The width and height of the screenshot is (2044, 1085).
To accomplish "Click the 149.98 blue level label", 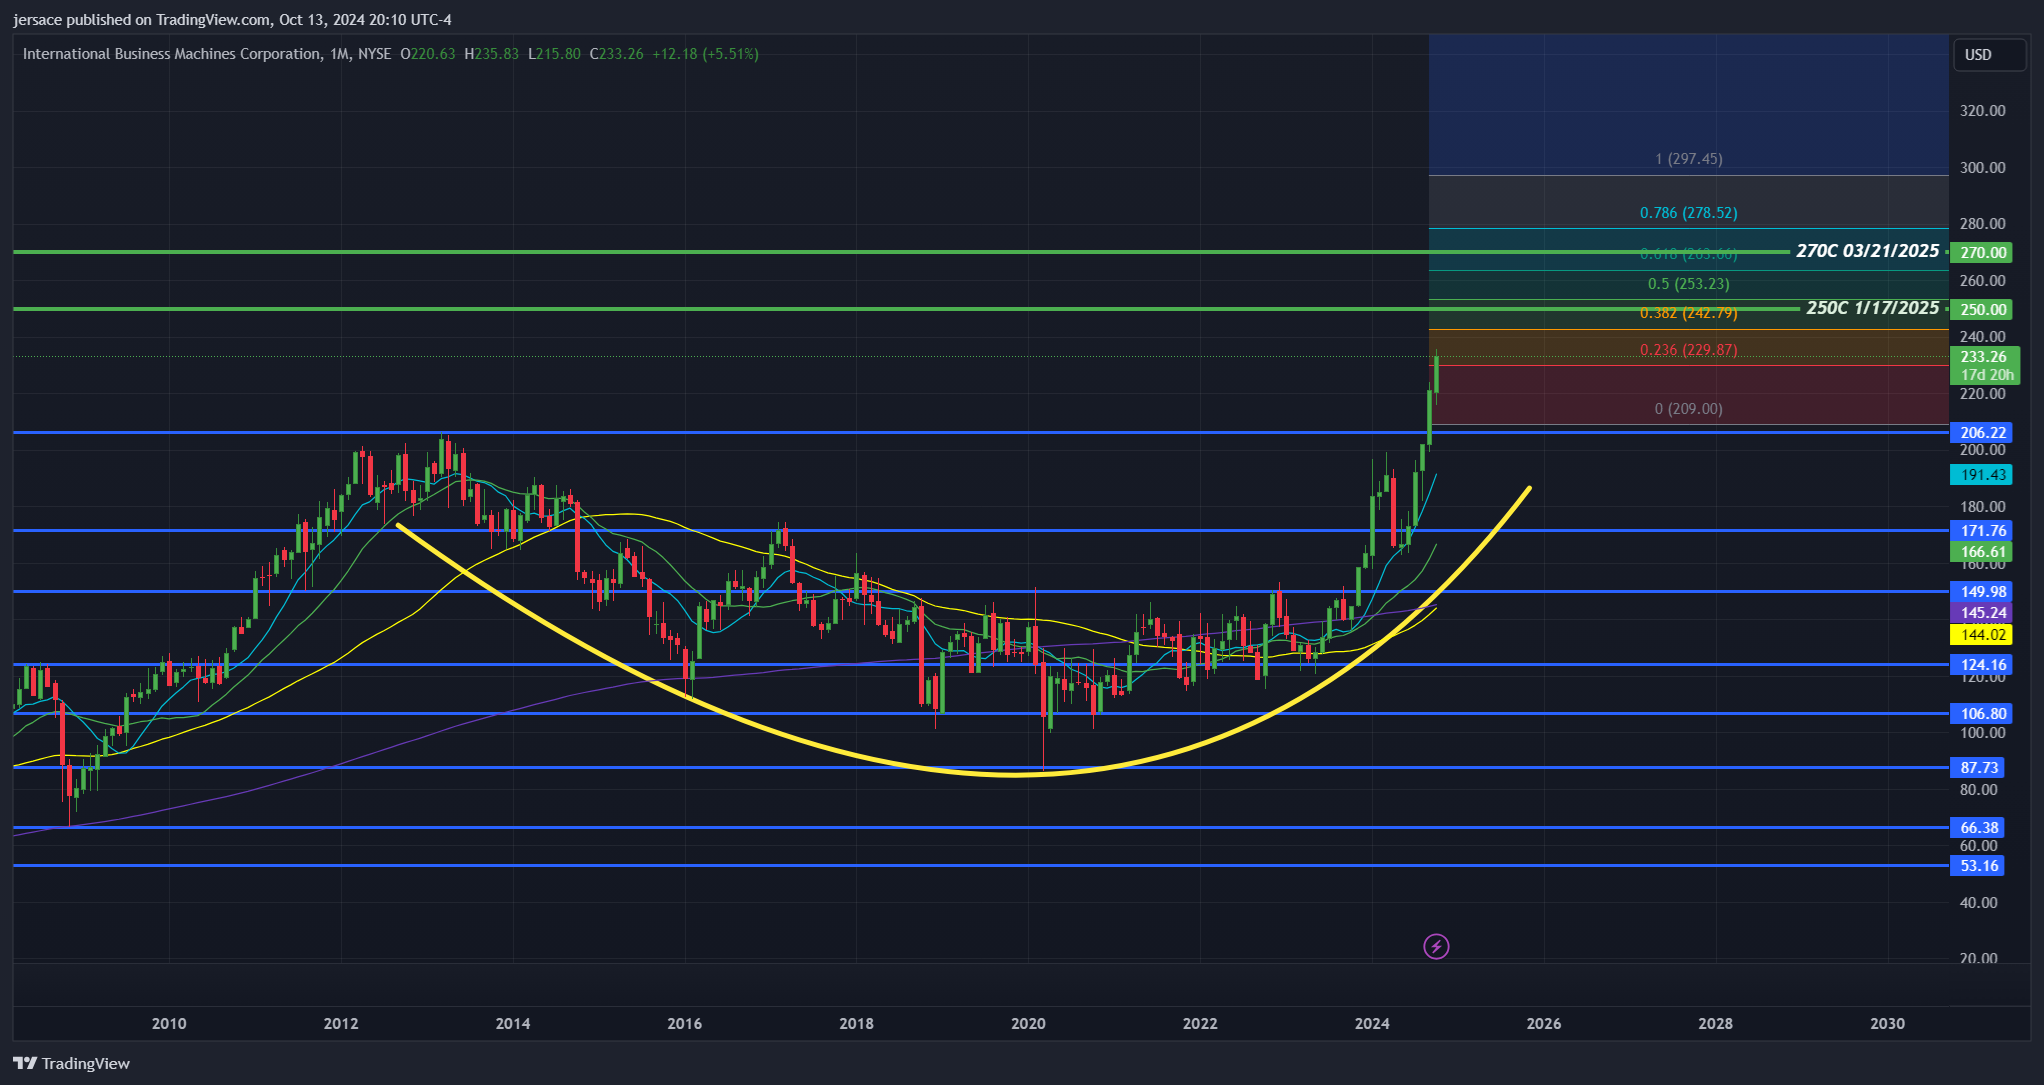I will (1982, 591).
